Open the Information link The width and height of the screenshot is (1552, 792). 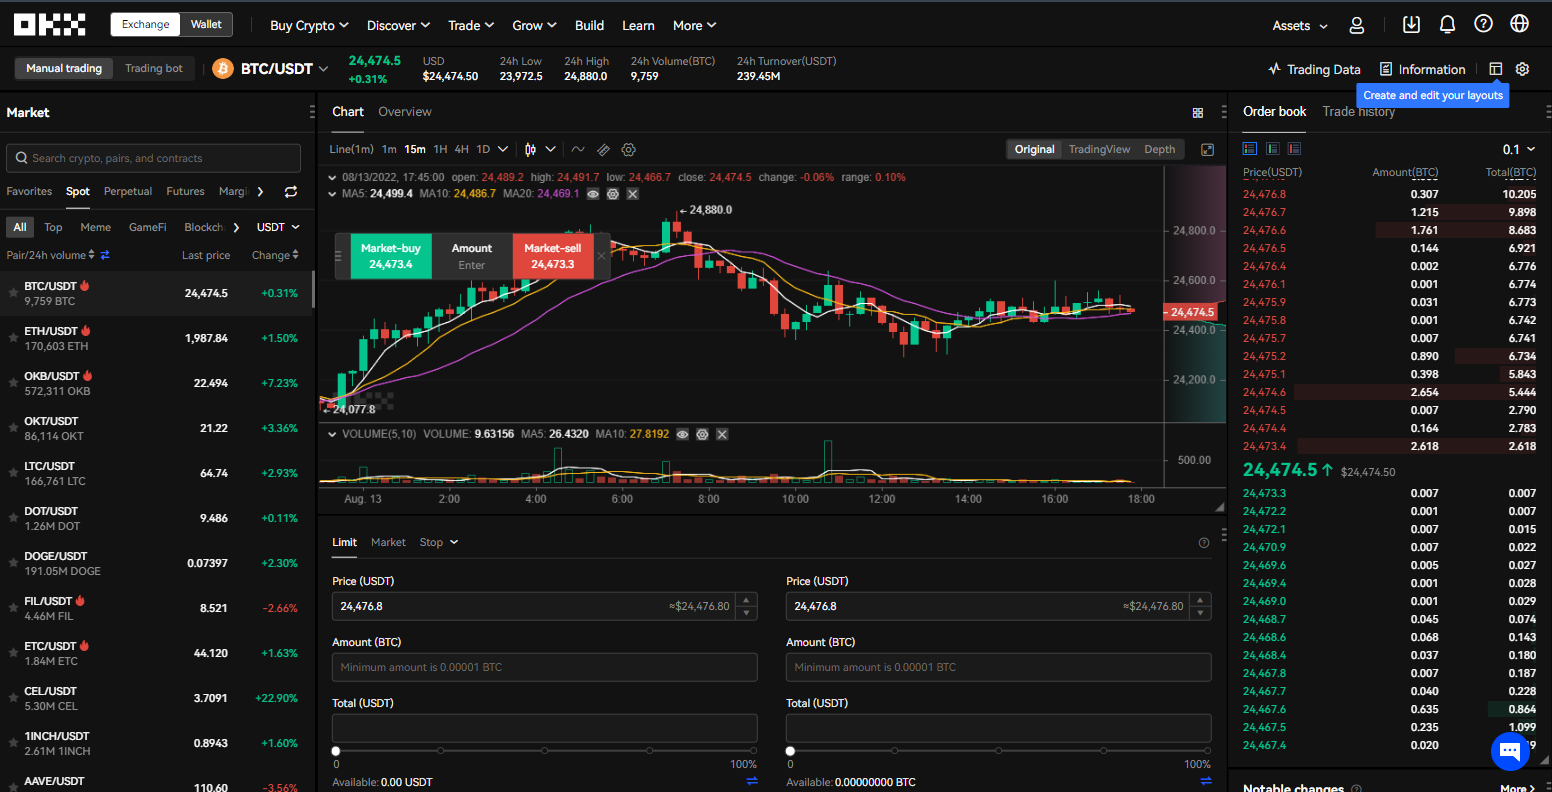pyautogui.click(x=1422, y=69)
